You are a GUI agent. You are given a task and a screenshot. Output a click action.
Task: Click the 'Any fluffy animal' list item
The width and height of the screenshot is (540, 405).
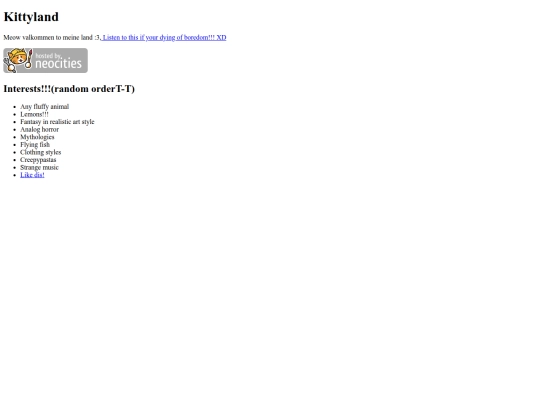pos(44,107)
